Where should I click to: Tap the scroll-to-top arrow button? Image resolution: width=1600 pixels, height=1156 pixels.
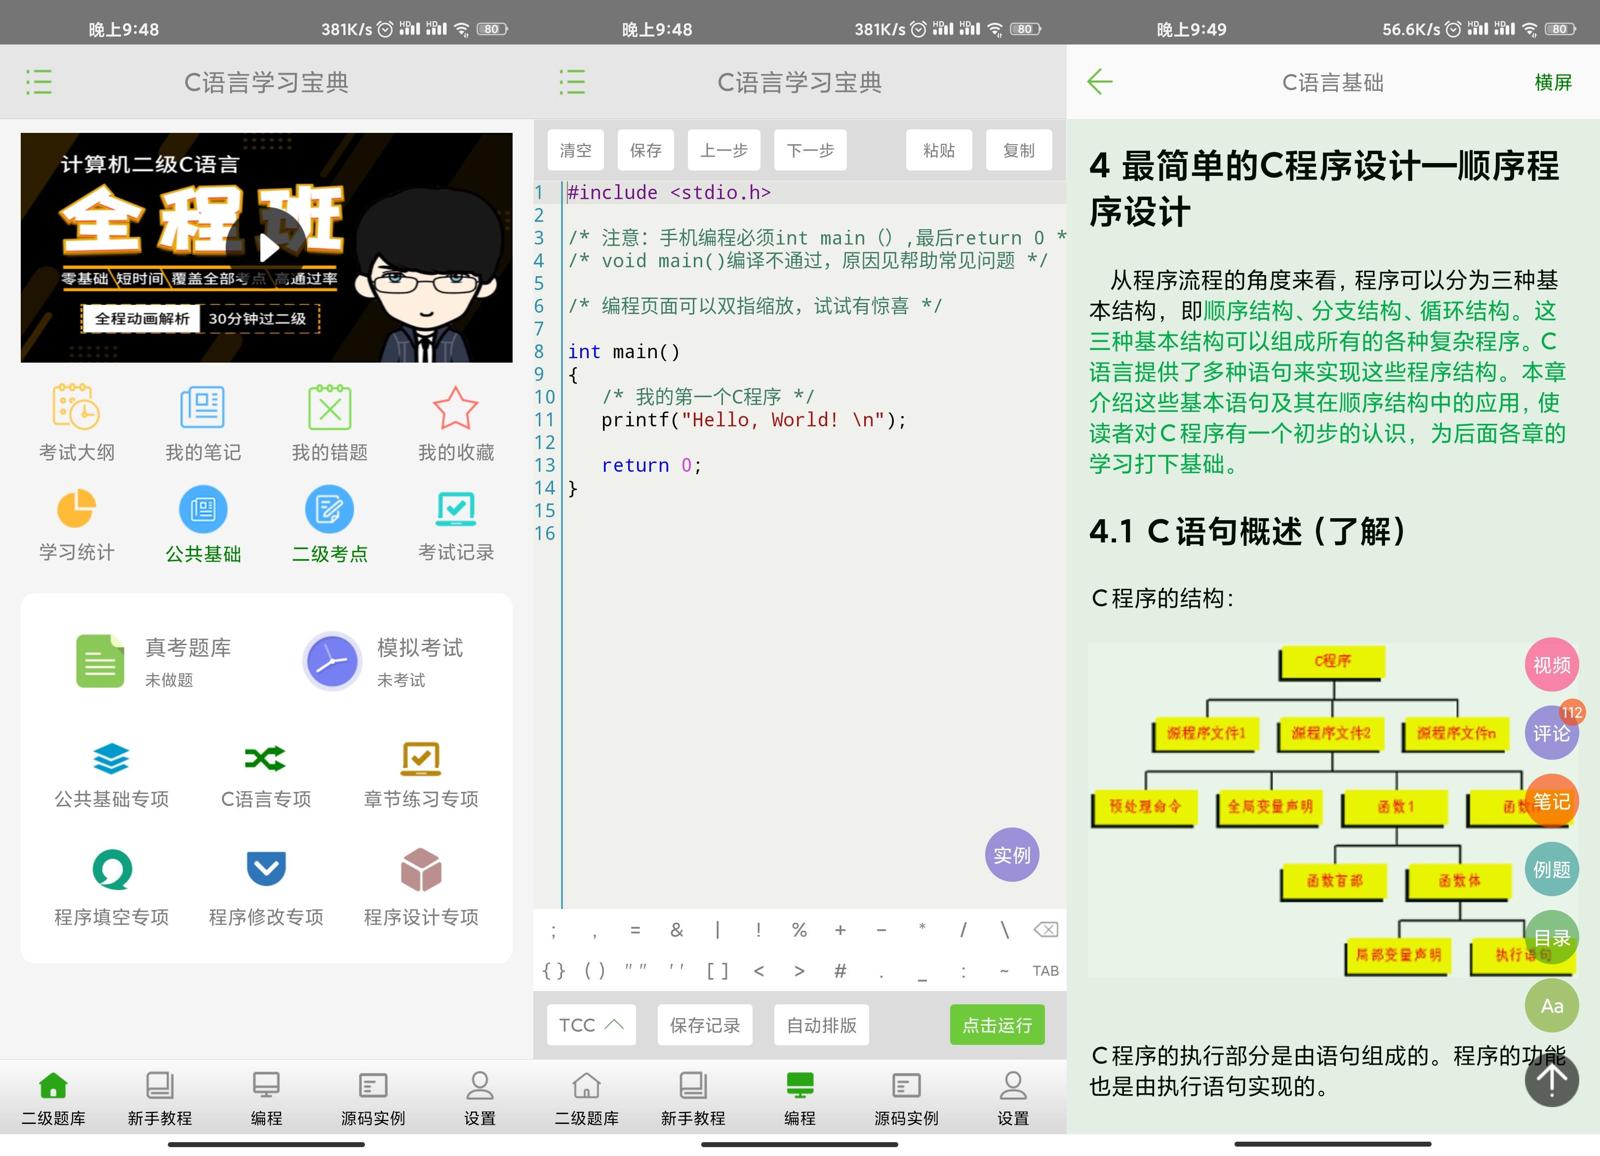click(x=1551, y=1079)
